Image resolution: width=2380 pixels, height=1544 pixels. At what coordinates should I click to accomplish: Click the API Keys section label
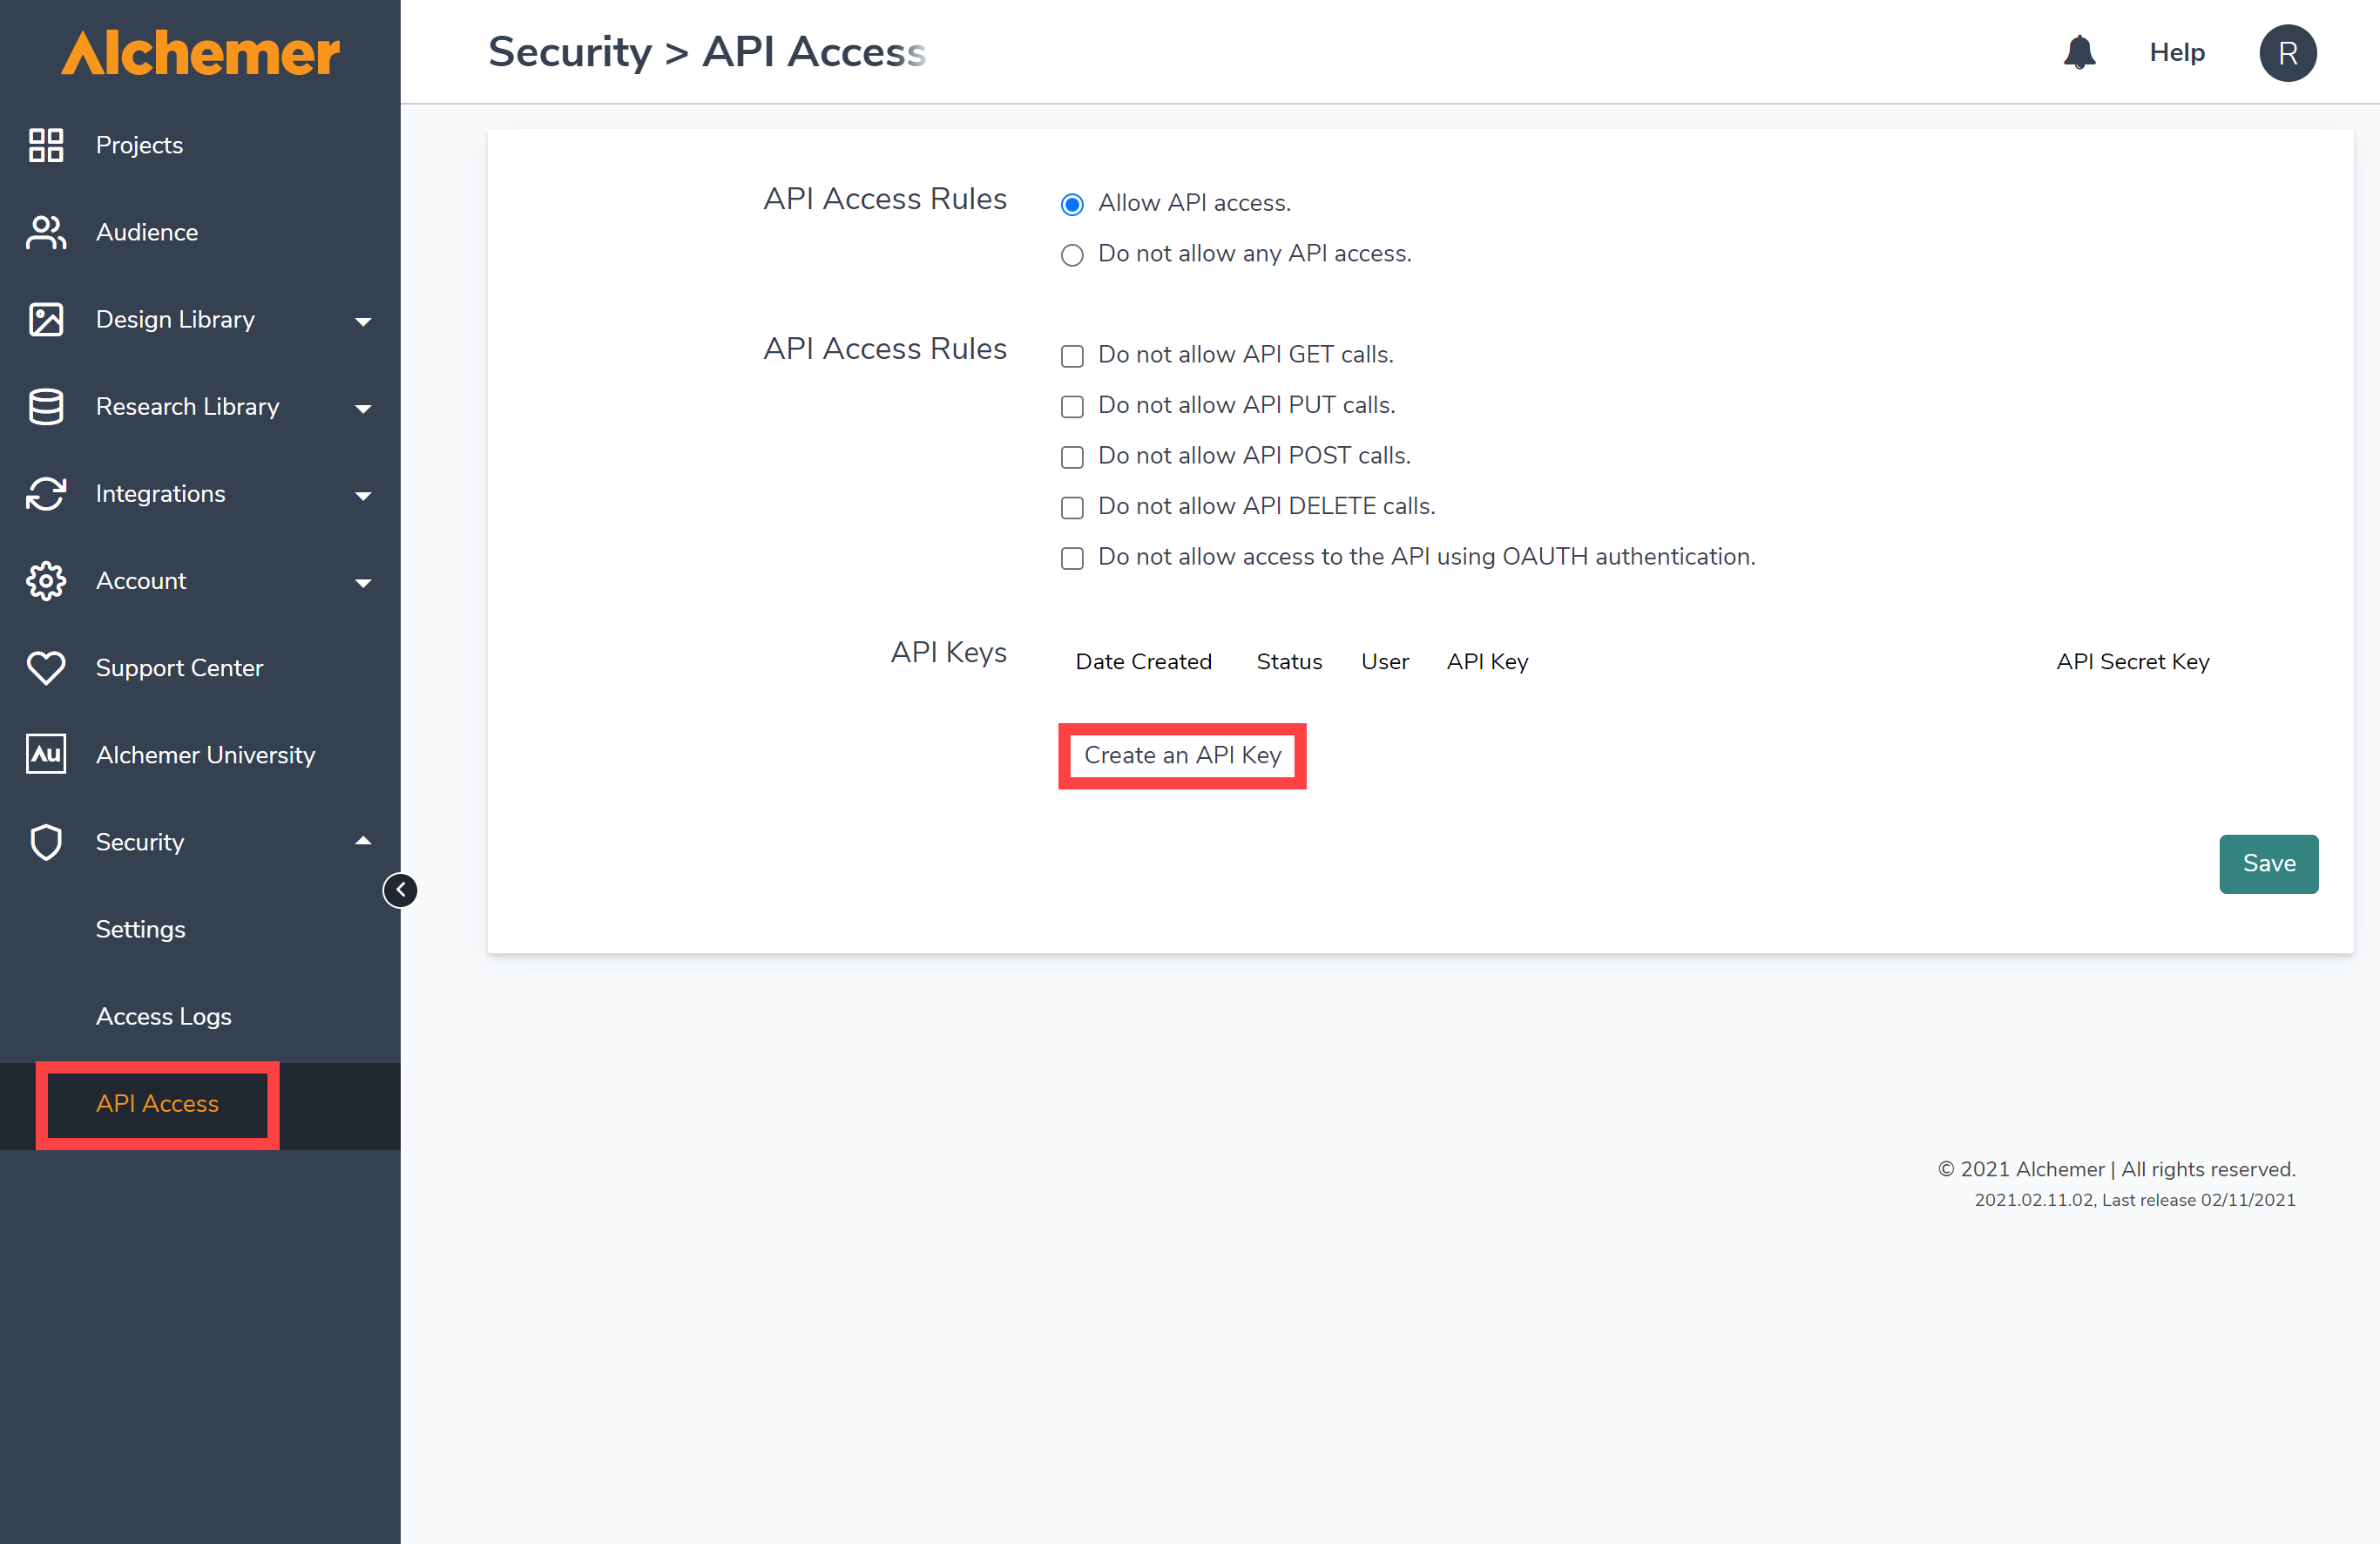point(948,652)
